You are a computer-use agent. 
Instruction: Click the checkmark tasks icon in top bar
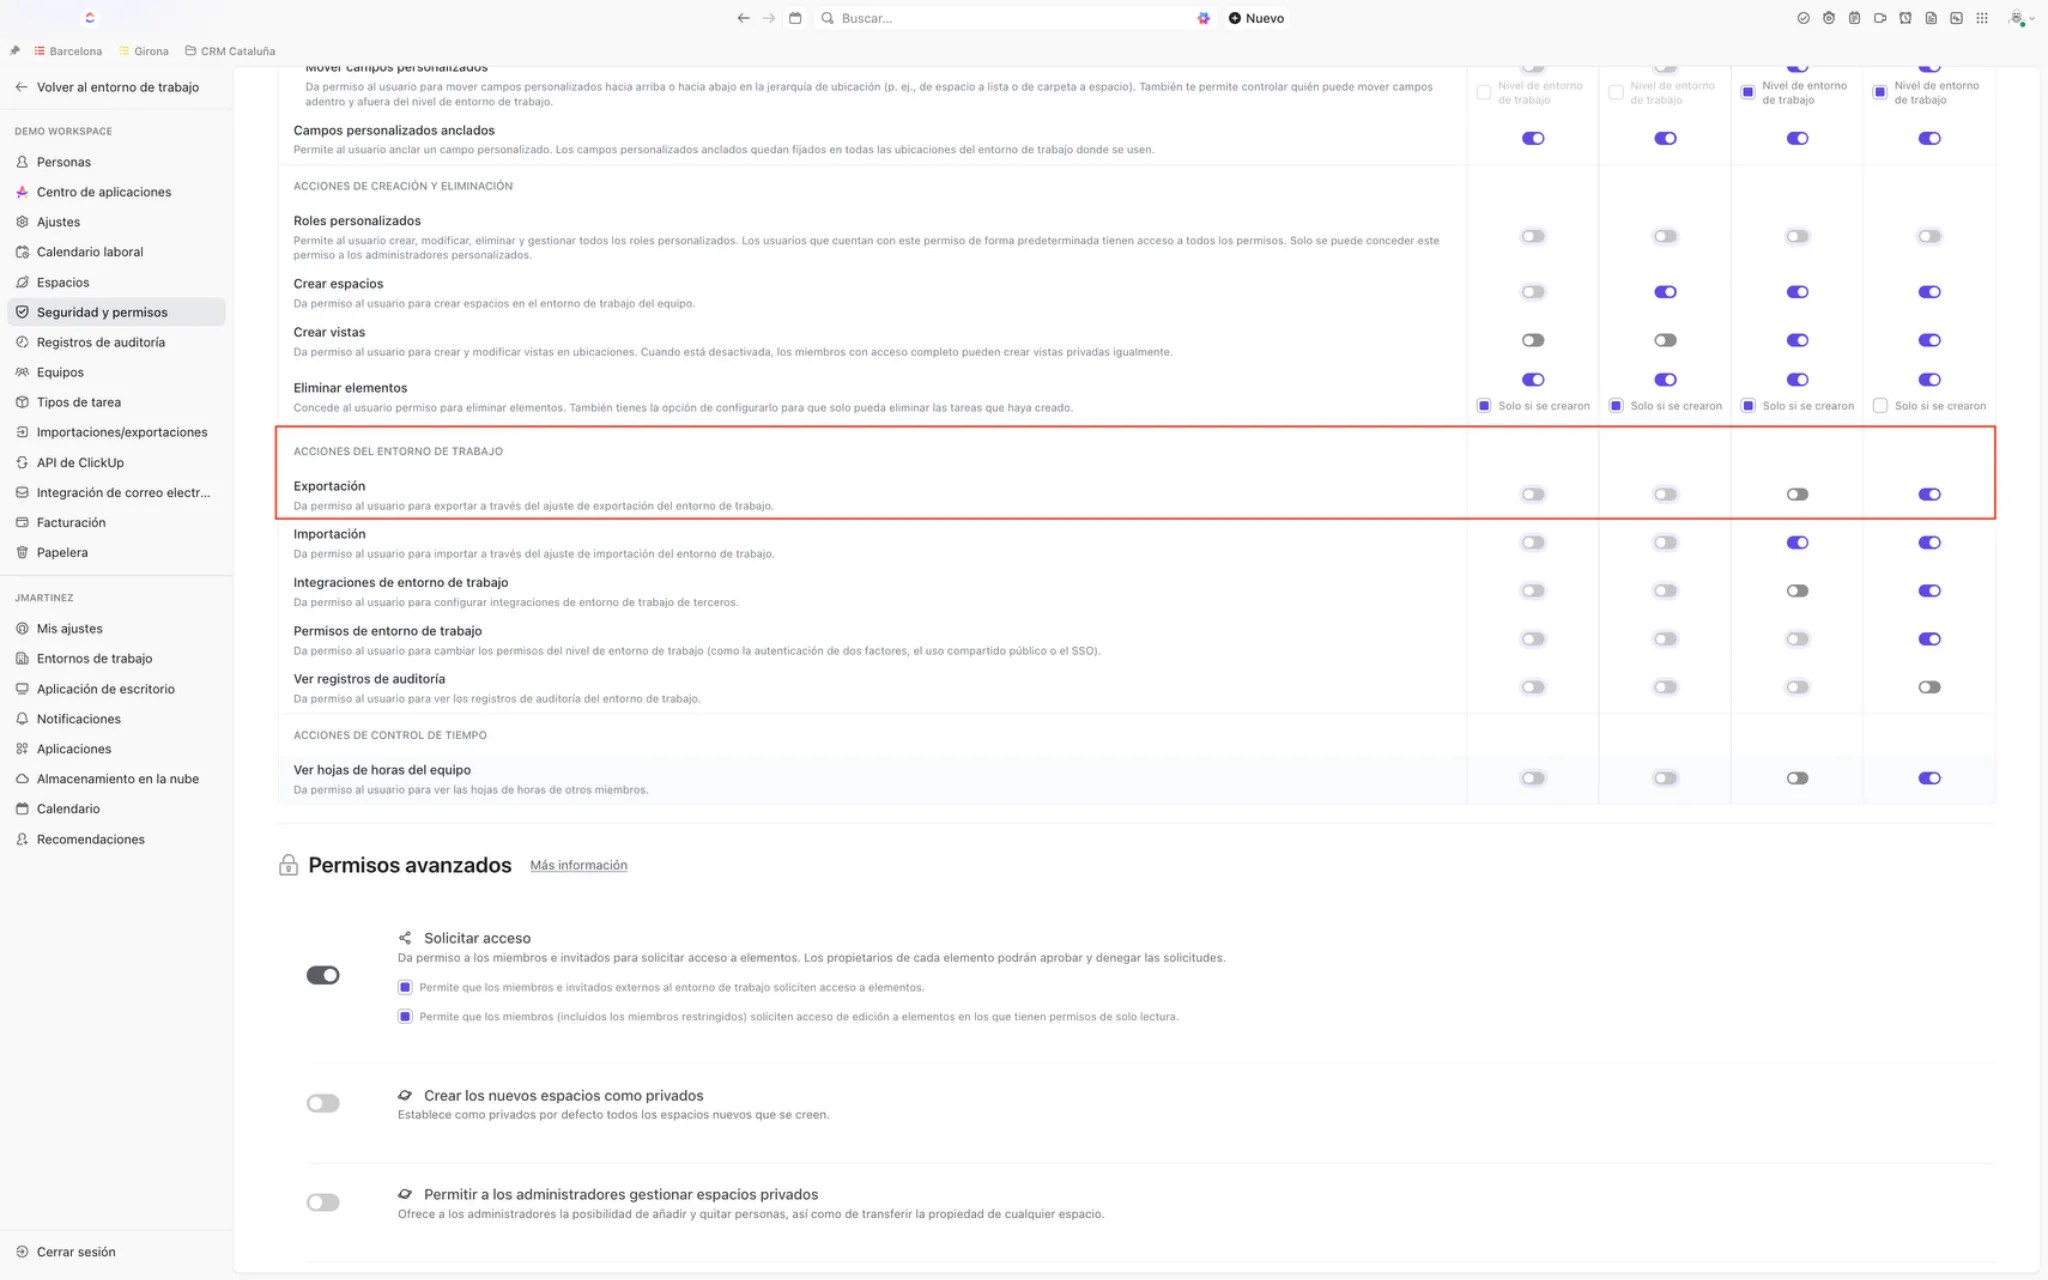[1803, 18]
